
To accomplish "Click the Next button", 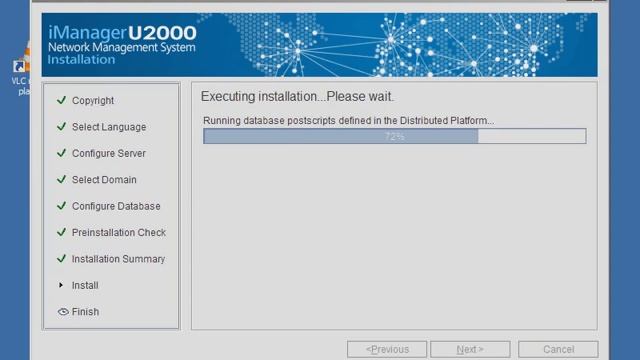I will pos(470,349).
